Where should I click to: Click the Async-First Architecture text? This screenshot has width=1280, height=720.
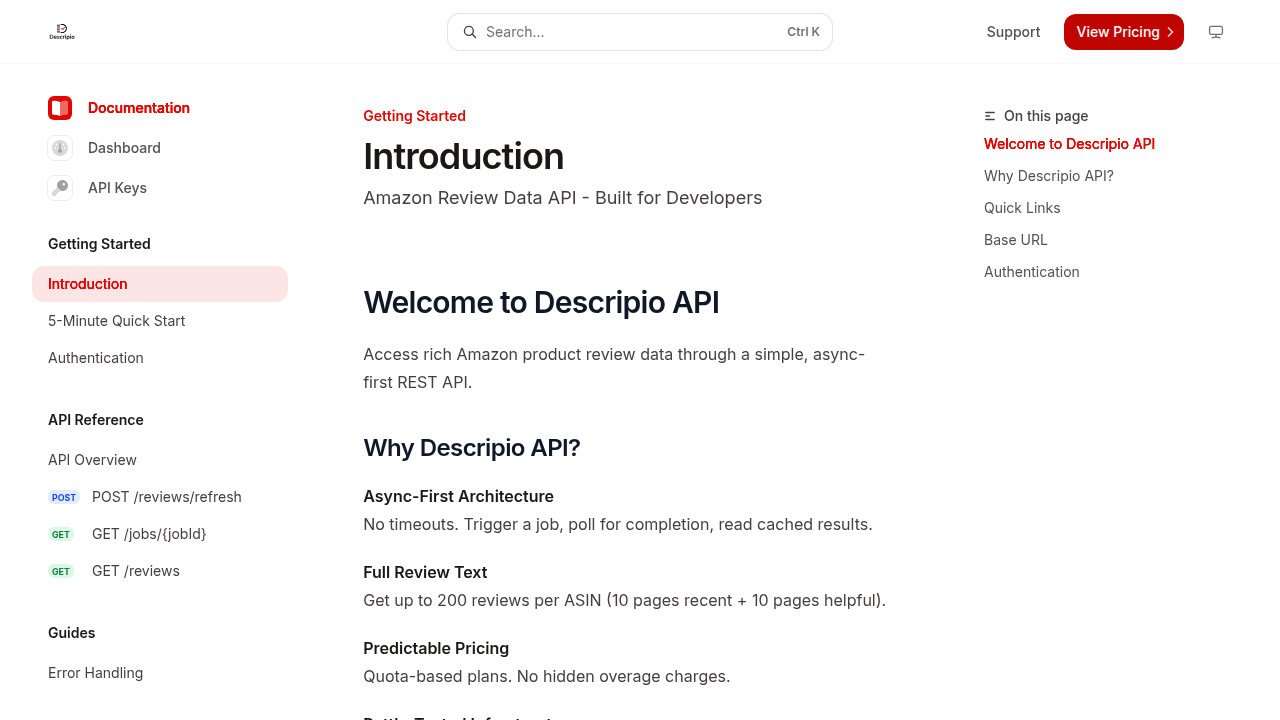458,496
